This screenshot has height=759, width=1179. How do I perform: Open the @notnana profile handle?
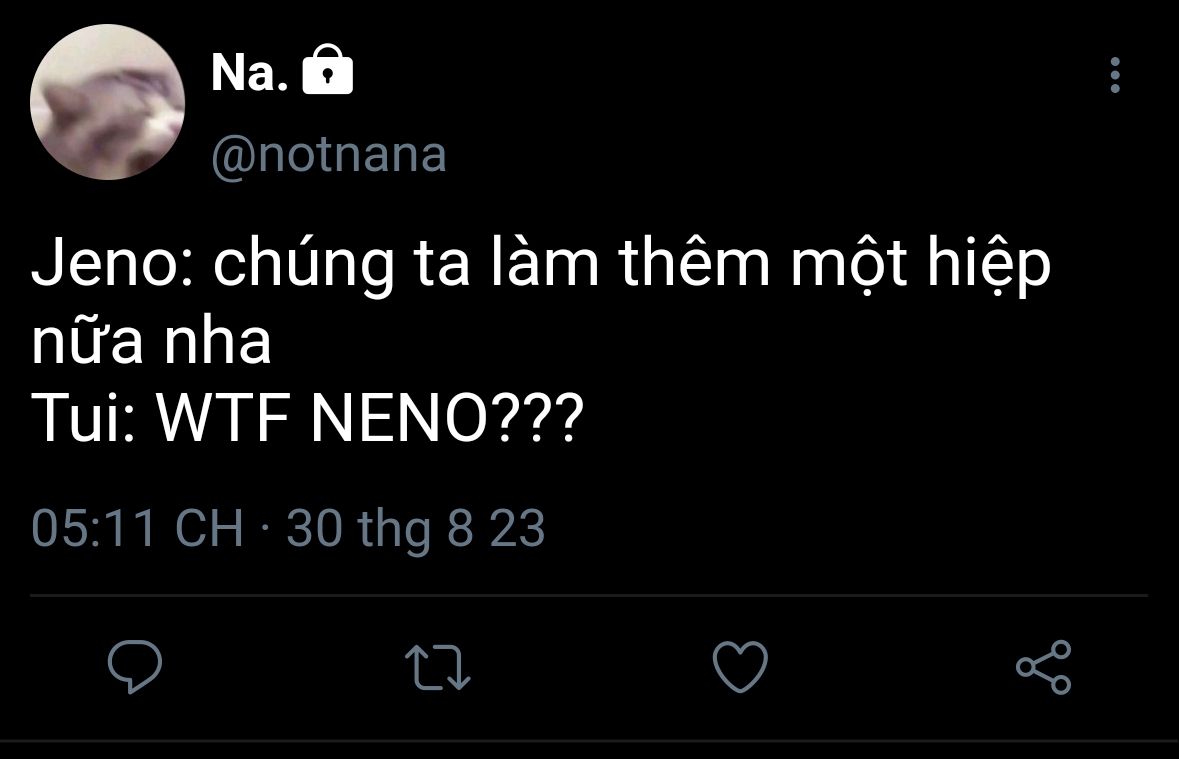coord(329,155)
